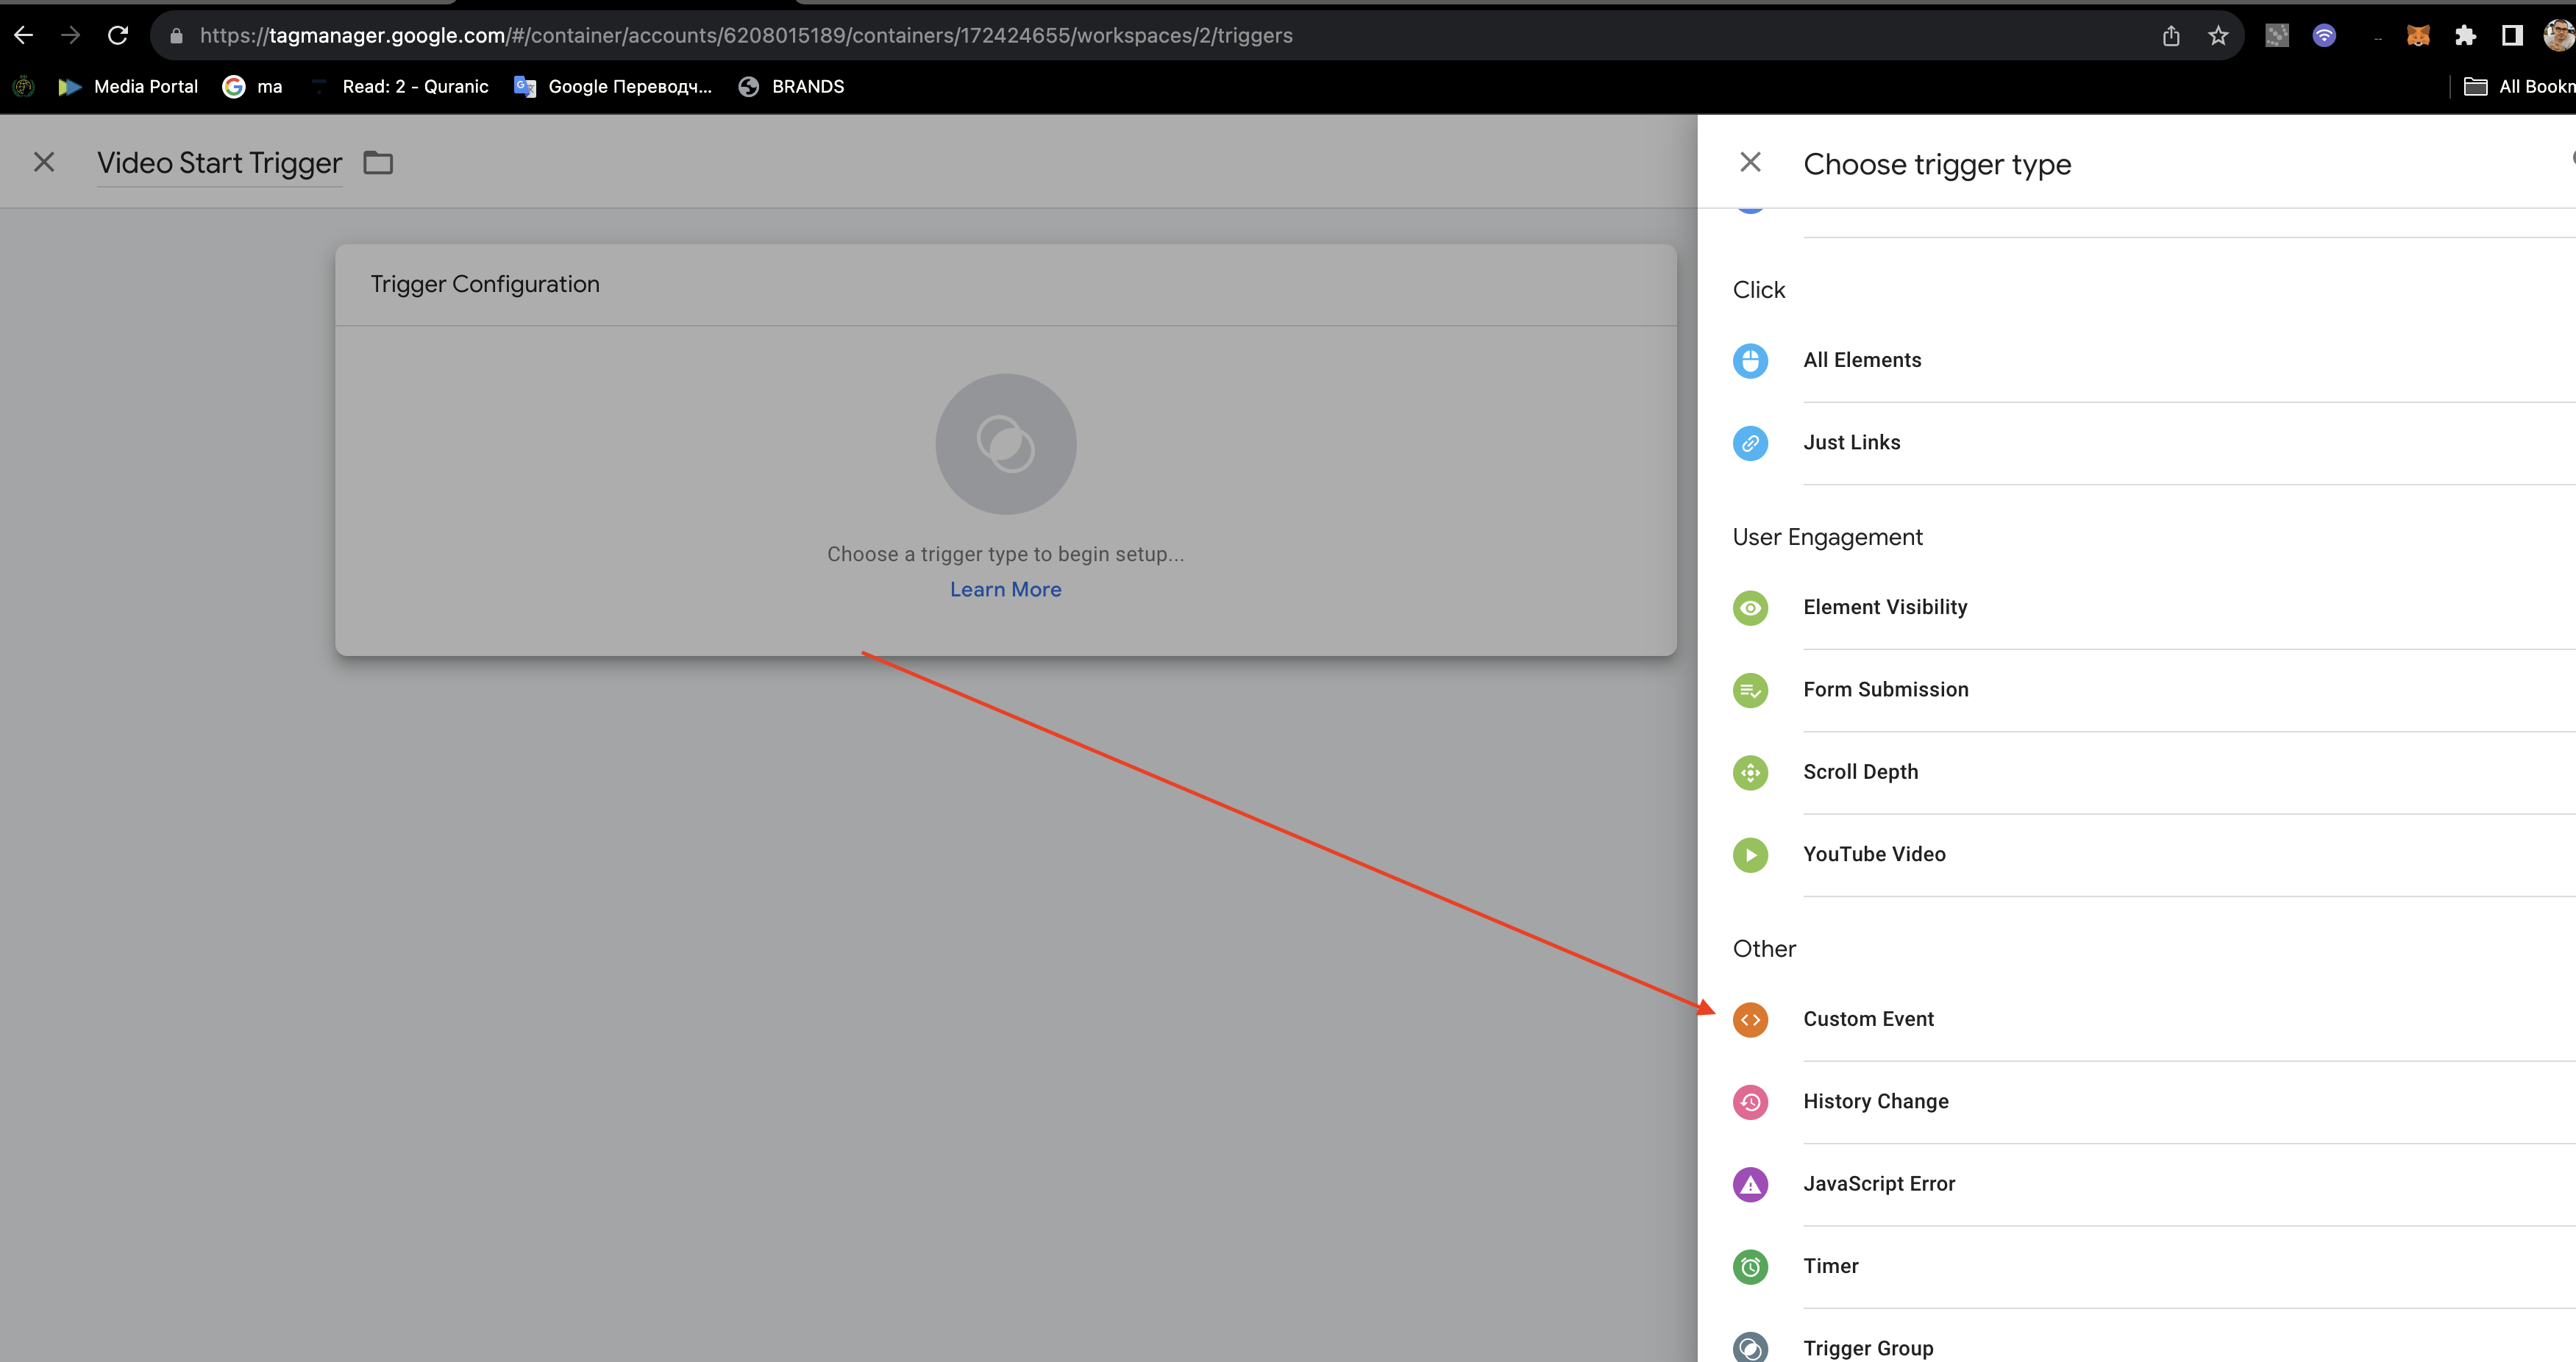Open the All Bookmarks folder

coord(2519,87)
